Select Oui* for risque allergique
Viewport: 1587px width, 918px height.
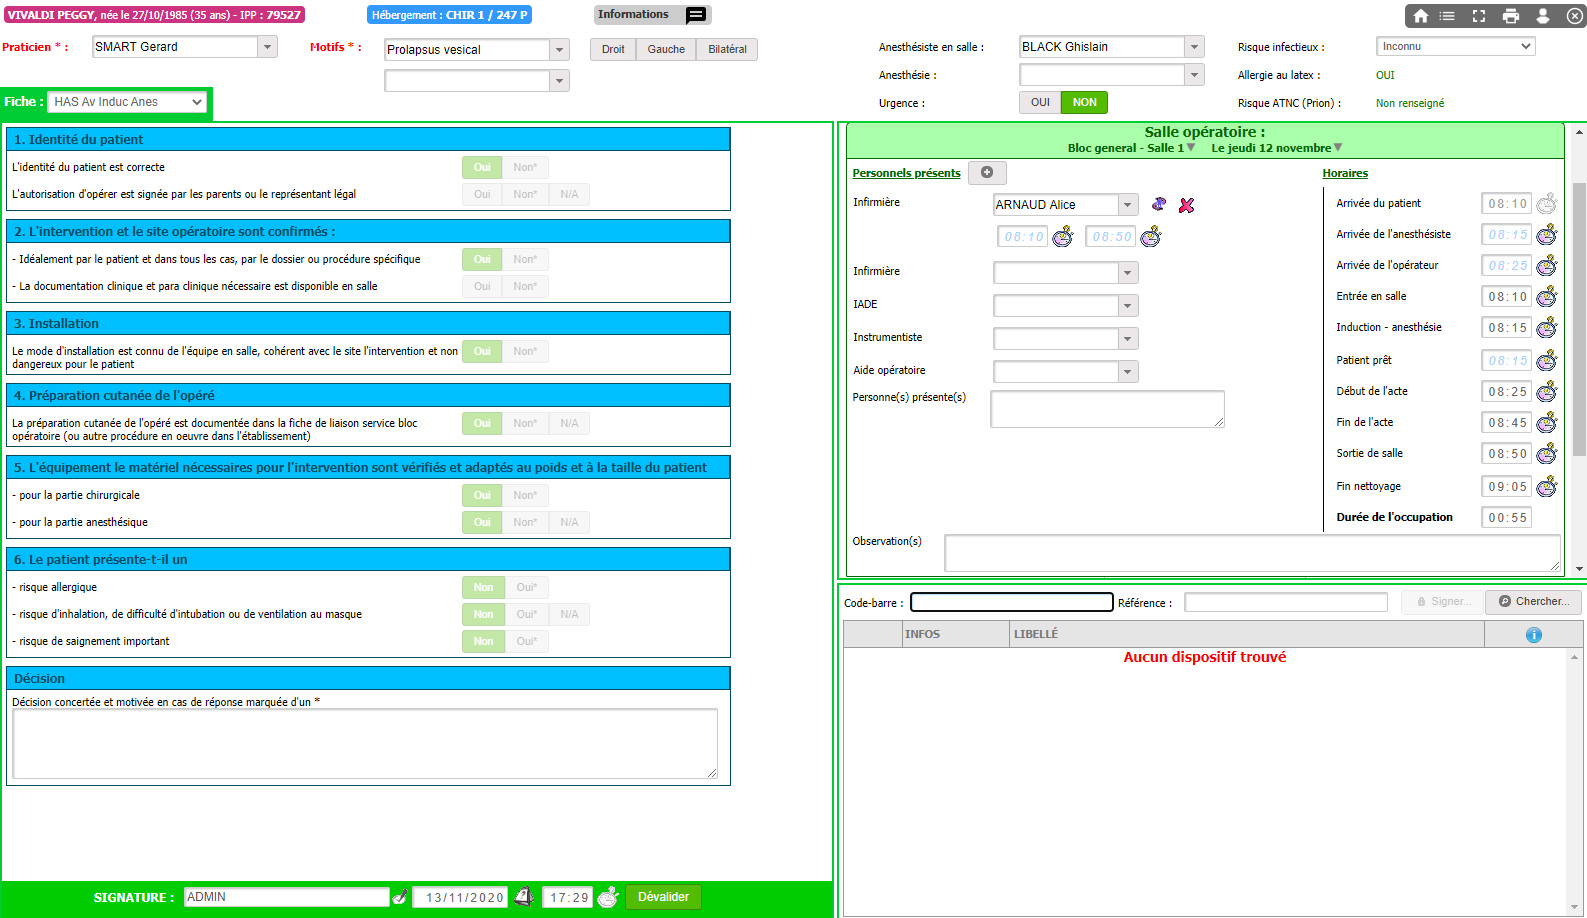[527, 587]
